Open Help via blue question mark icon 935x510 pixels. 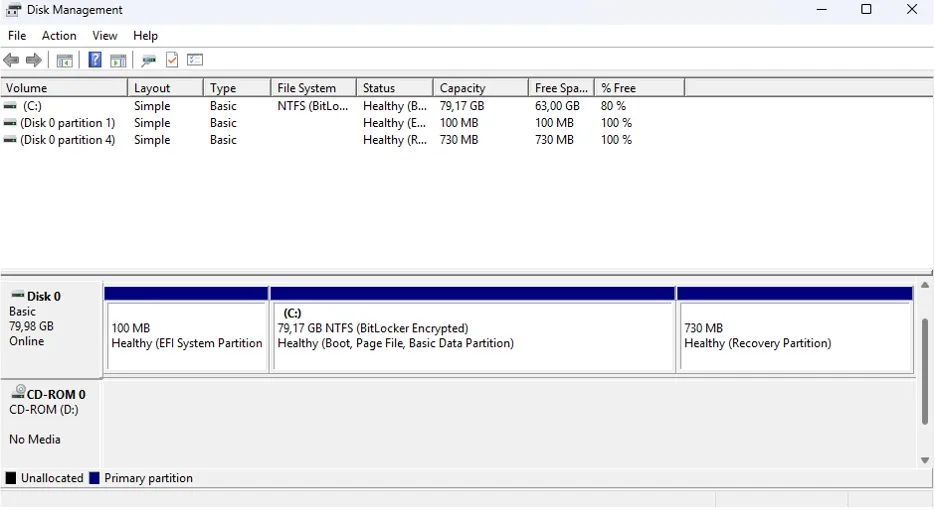(95, 60)
